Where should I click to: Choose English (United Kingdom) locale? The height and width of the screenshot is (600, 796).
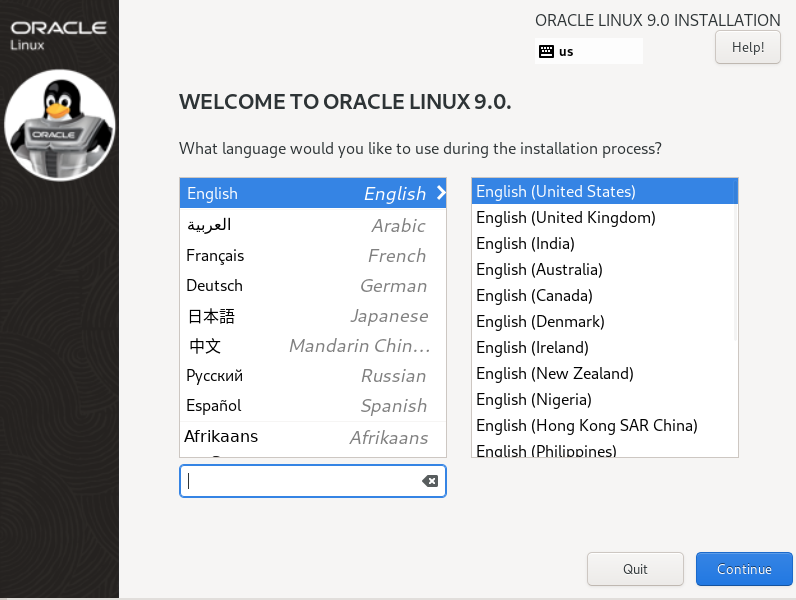605,217
